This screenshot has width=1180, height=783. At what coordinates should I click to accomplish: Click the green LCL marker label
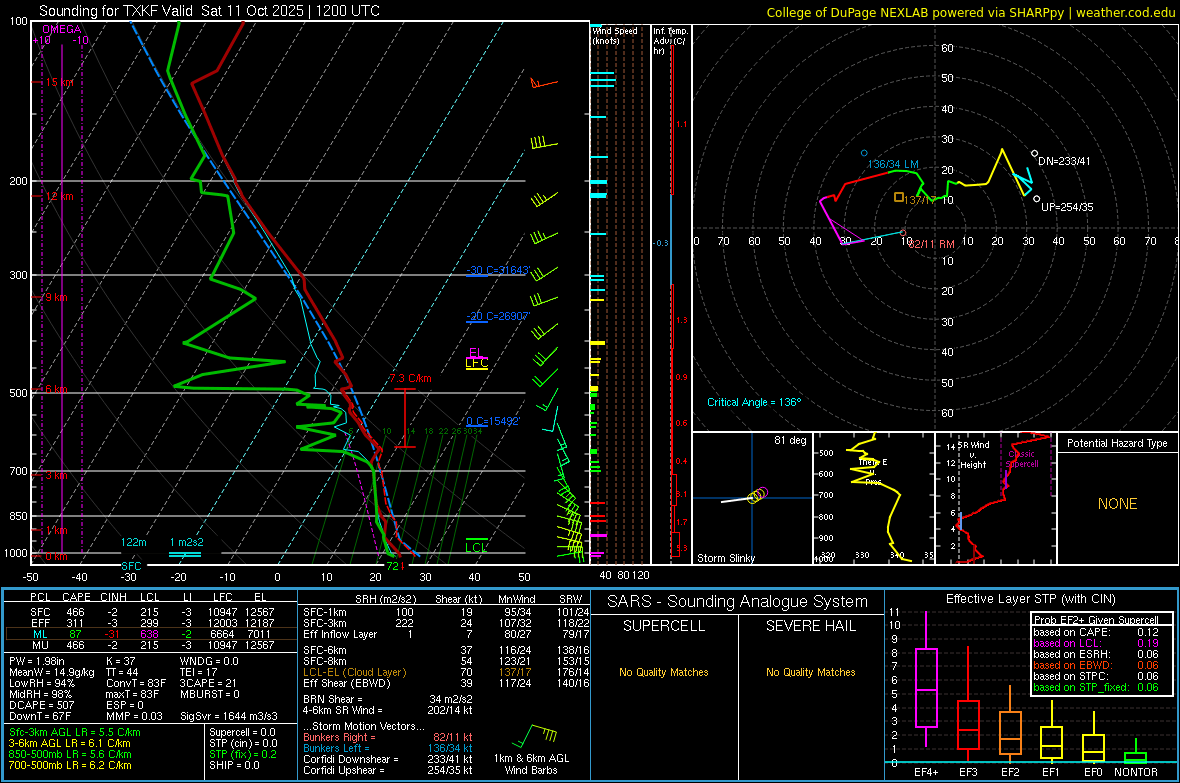coord(476,547)
